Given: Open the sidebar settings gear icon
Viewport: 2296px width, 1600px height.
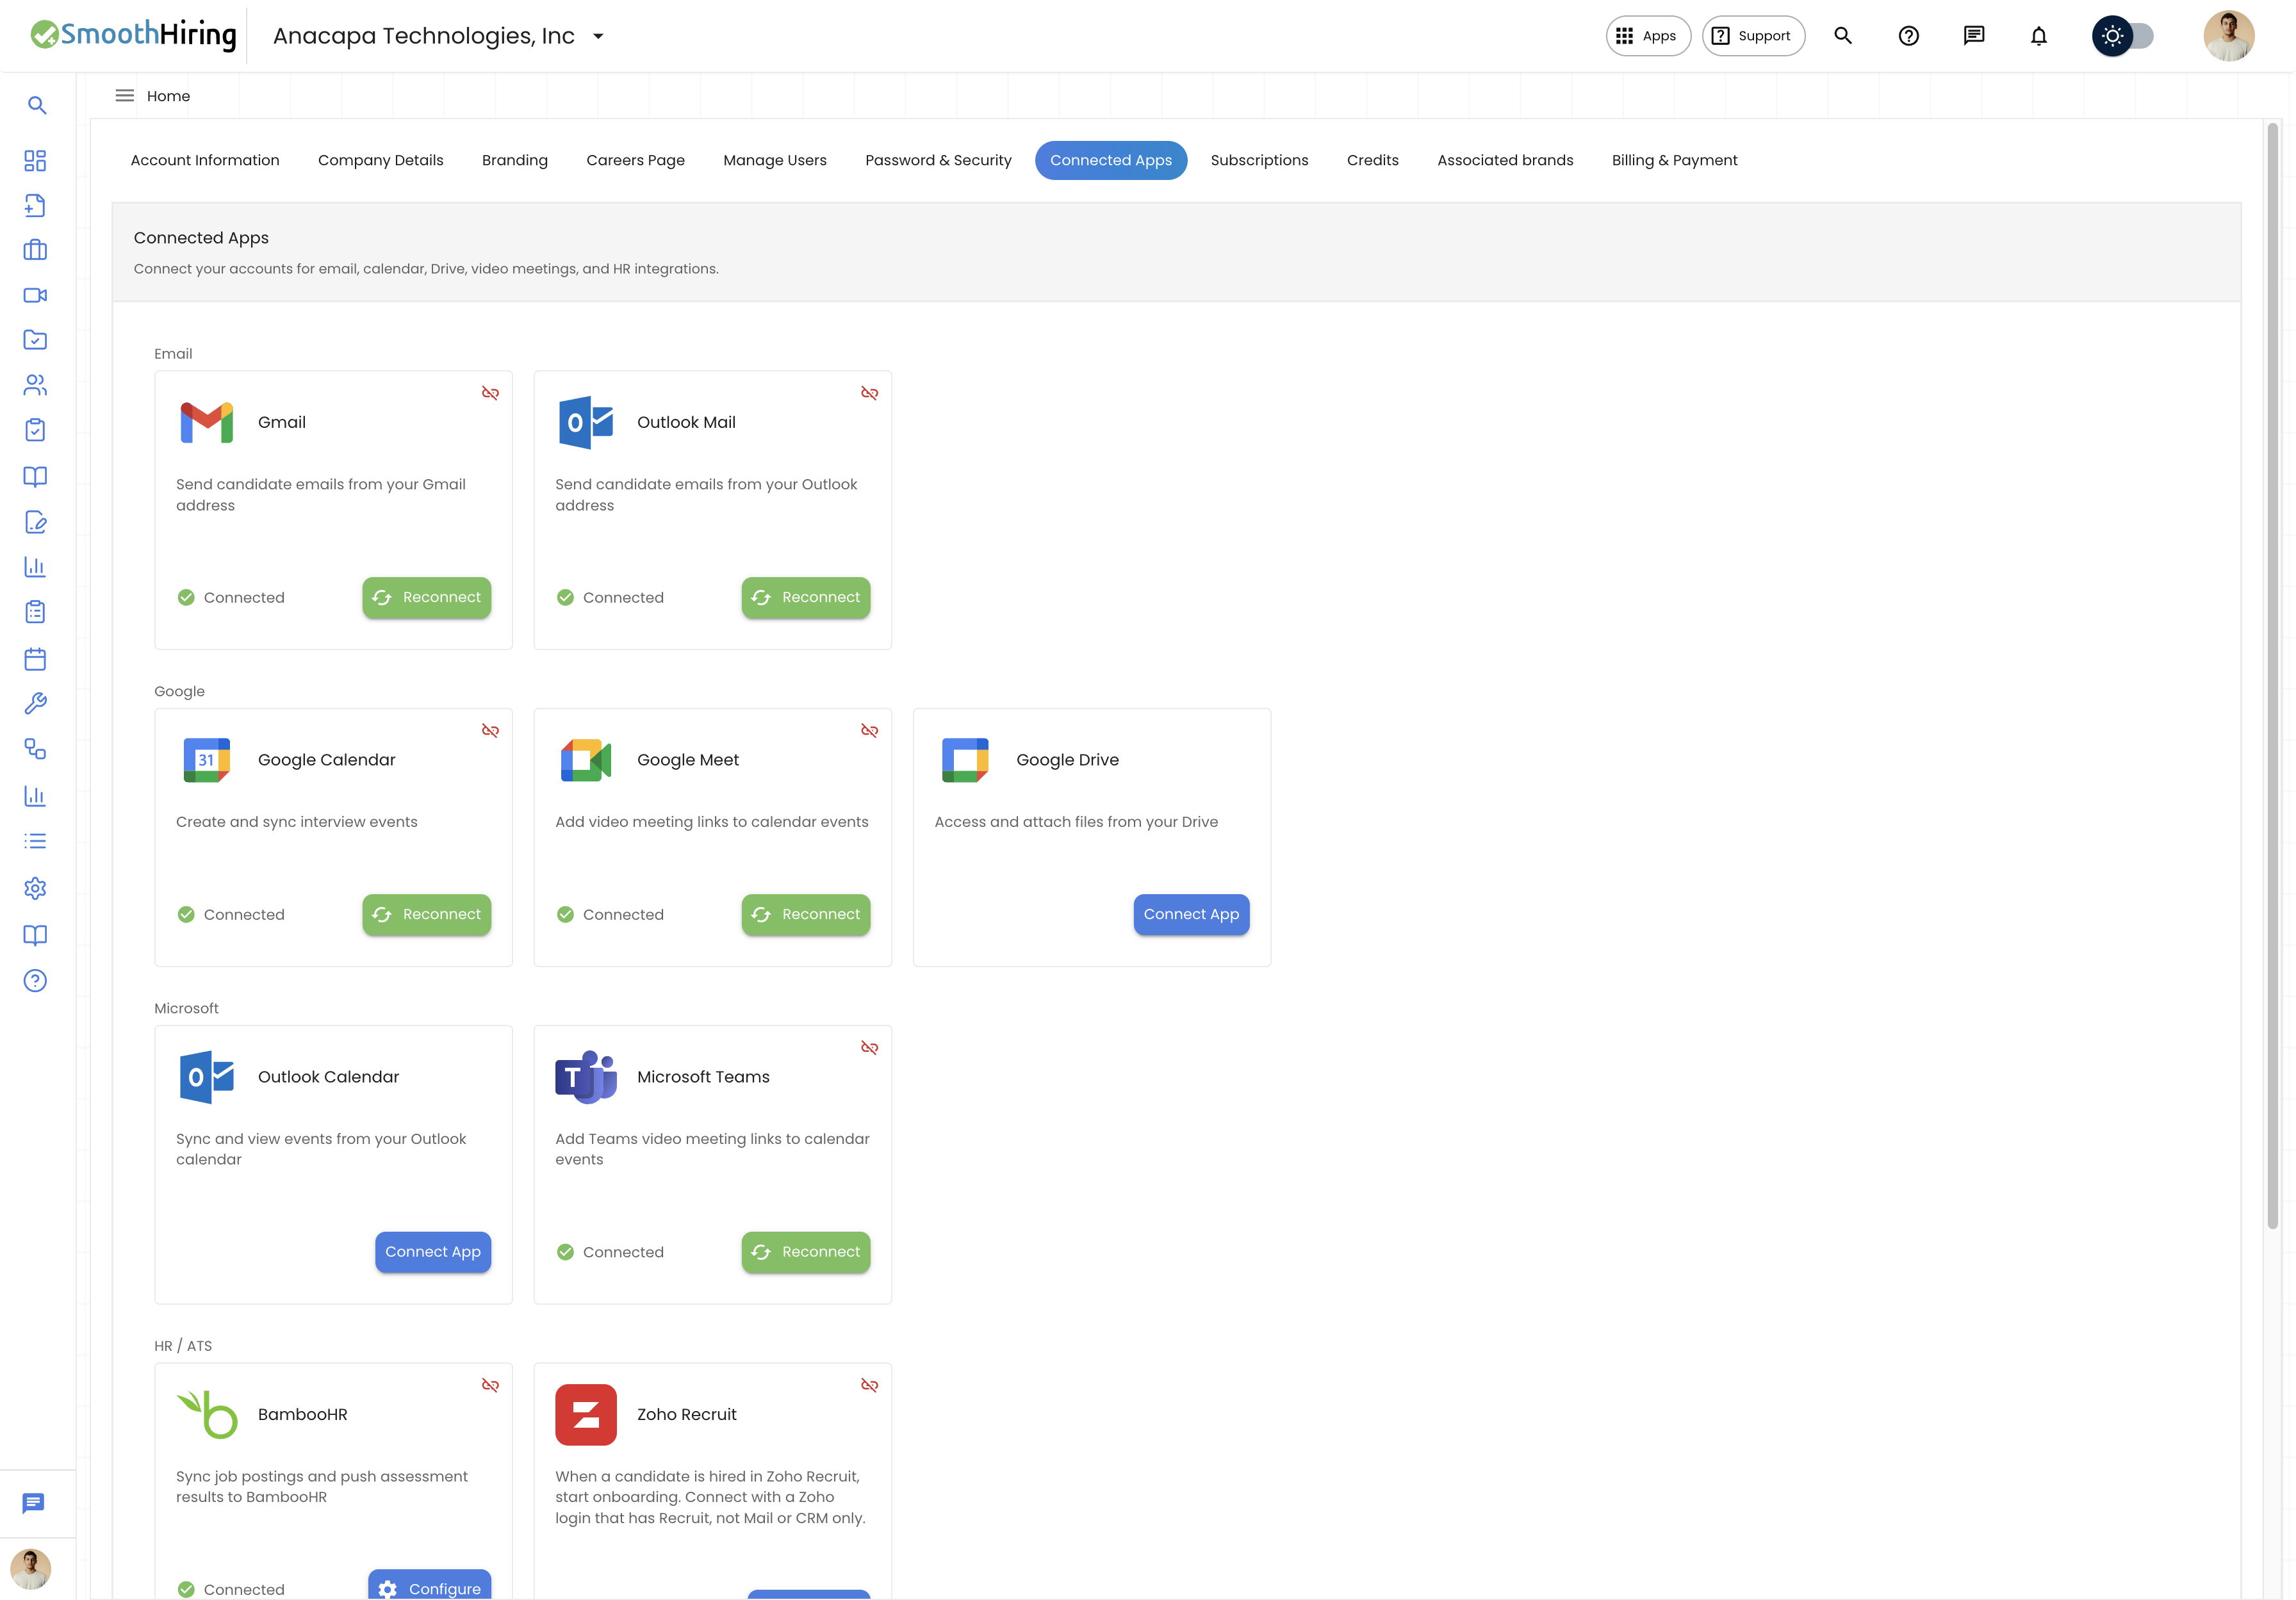Looking at the screenshot, I should click(35, 888).
